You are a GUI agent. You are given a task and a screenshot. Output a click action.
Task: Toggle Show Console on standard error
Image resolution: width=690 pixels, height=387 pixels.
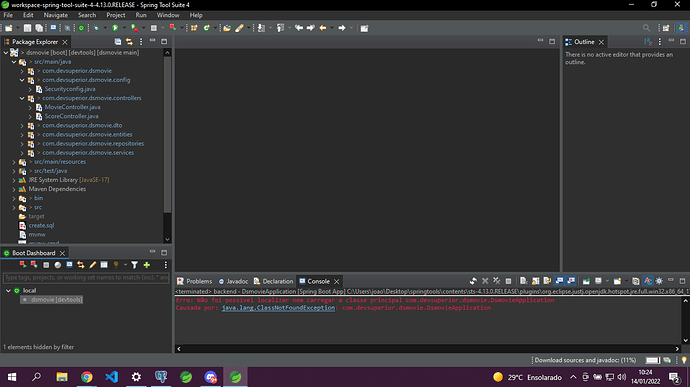tap(571, 281)
